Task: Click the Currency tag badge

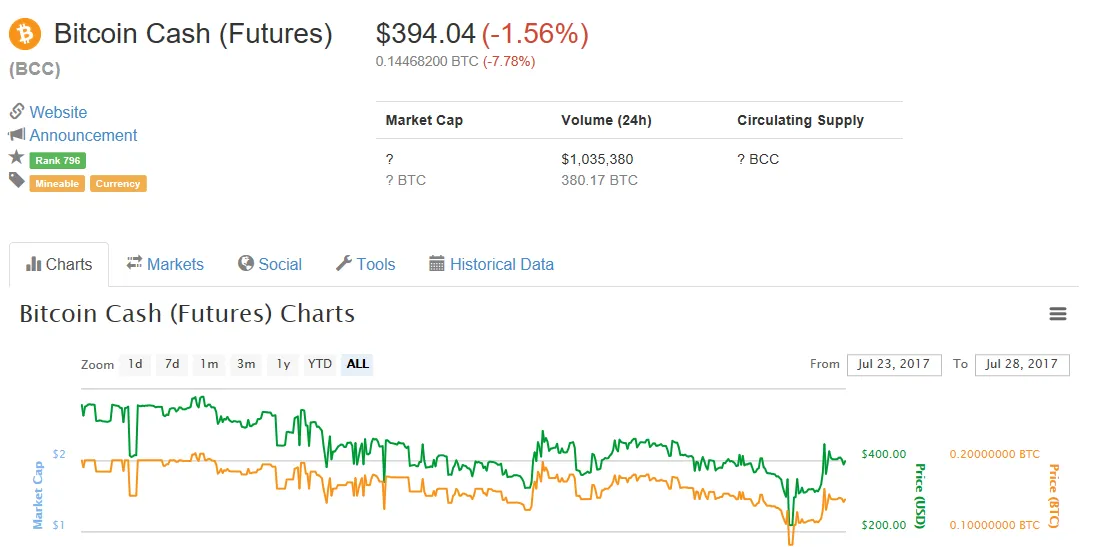Action: pyautogui.click(x=118, y=184)
